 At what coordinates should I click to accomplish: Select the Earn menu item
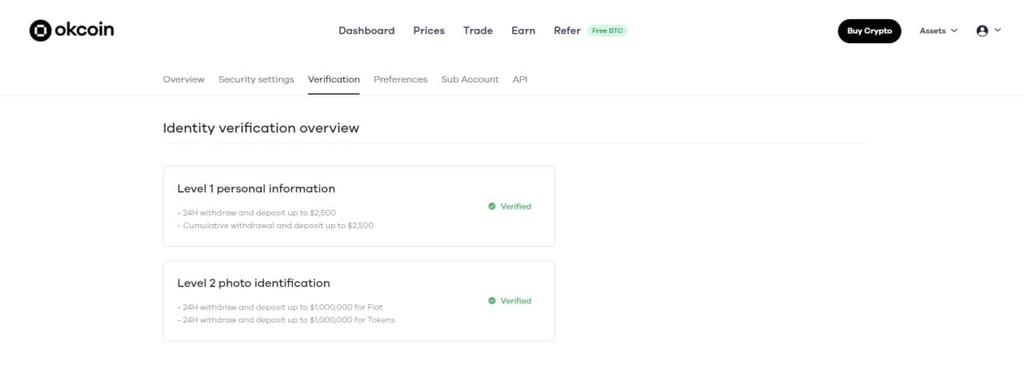coord(523,31)
